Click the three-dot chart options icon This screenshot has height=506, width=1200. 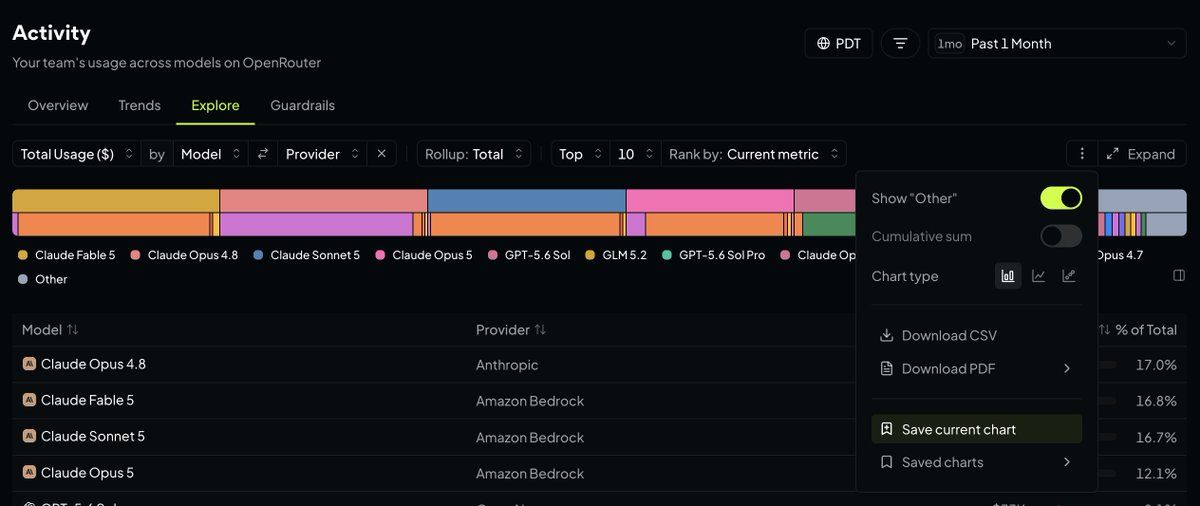(1081, 154)
